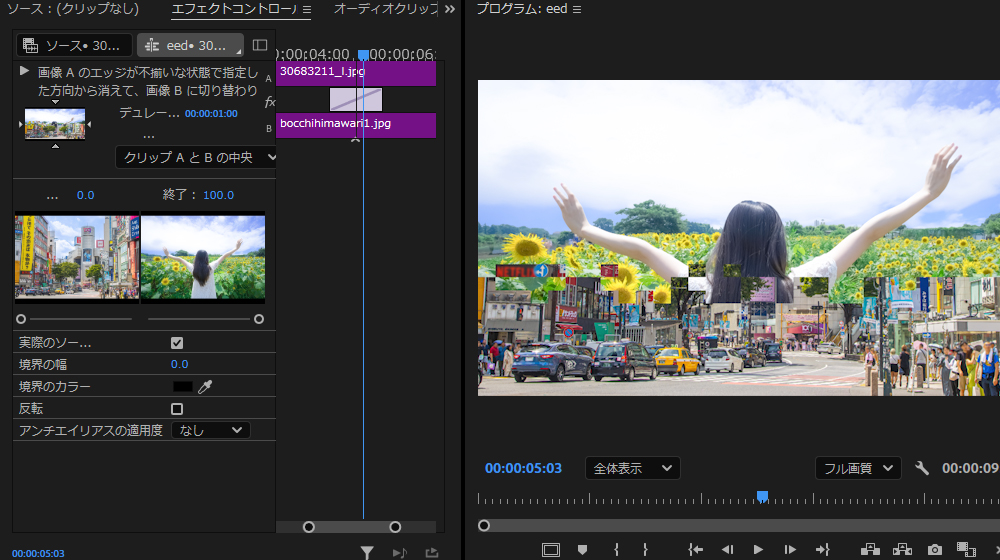The height and width of the screenshot is (560, 1000).
Task: Open the エフェクトコントロール panel menu
Action: point(307,10)
